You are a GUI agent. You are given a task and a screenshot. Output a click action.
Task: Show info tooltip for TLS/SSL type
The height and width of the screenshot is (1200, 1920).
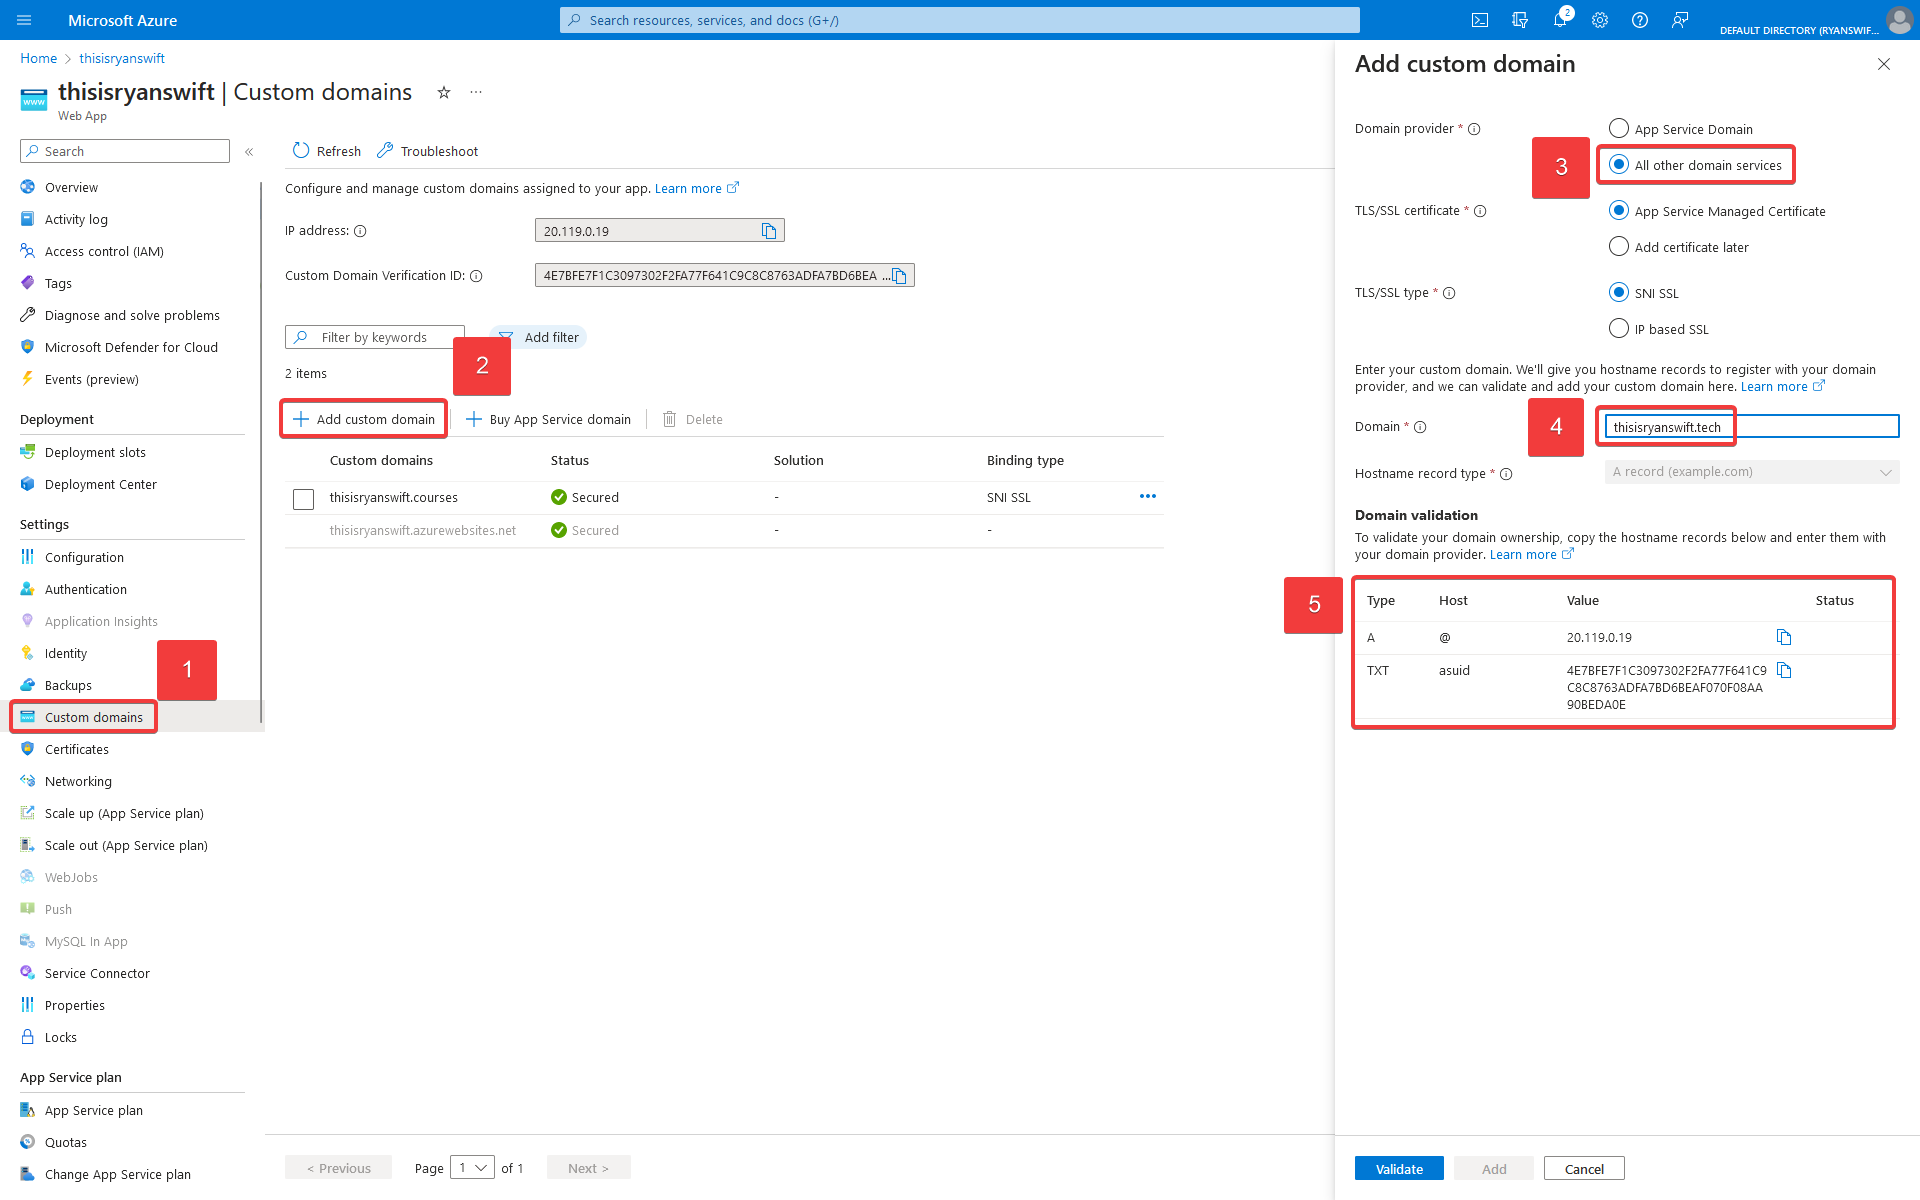tap(1449, 293)
